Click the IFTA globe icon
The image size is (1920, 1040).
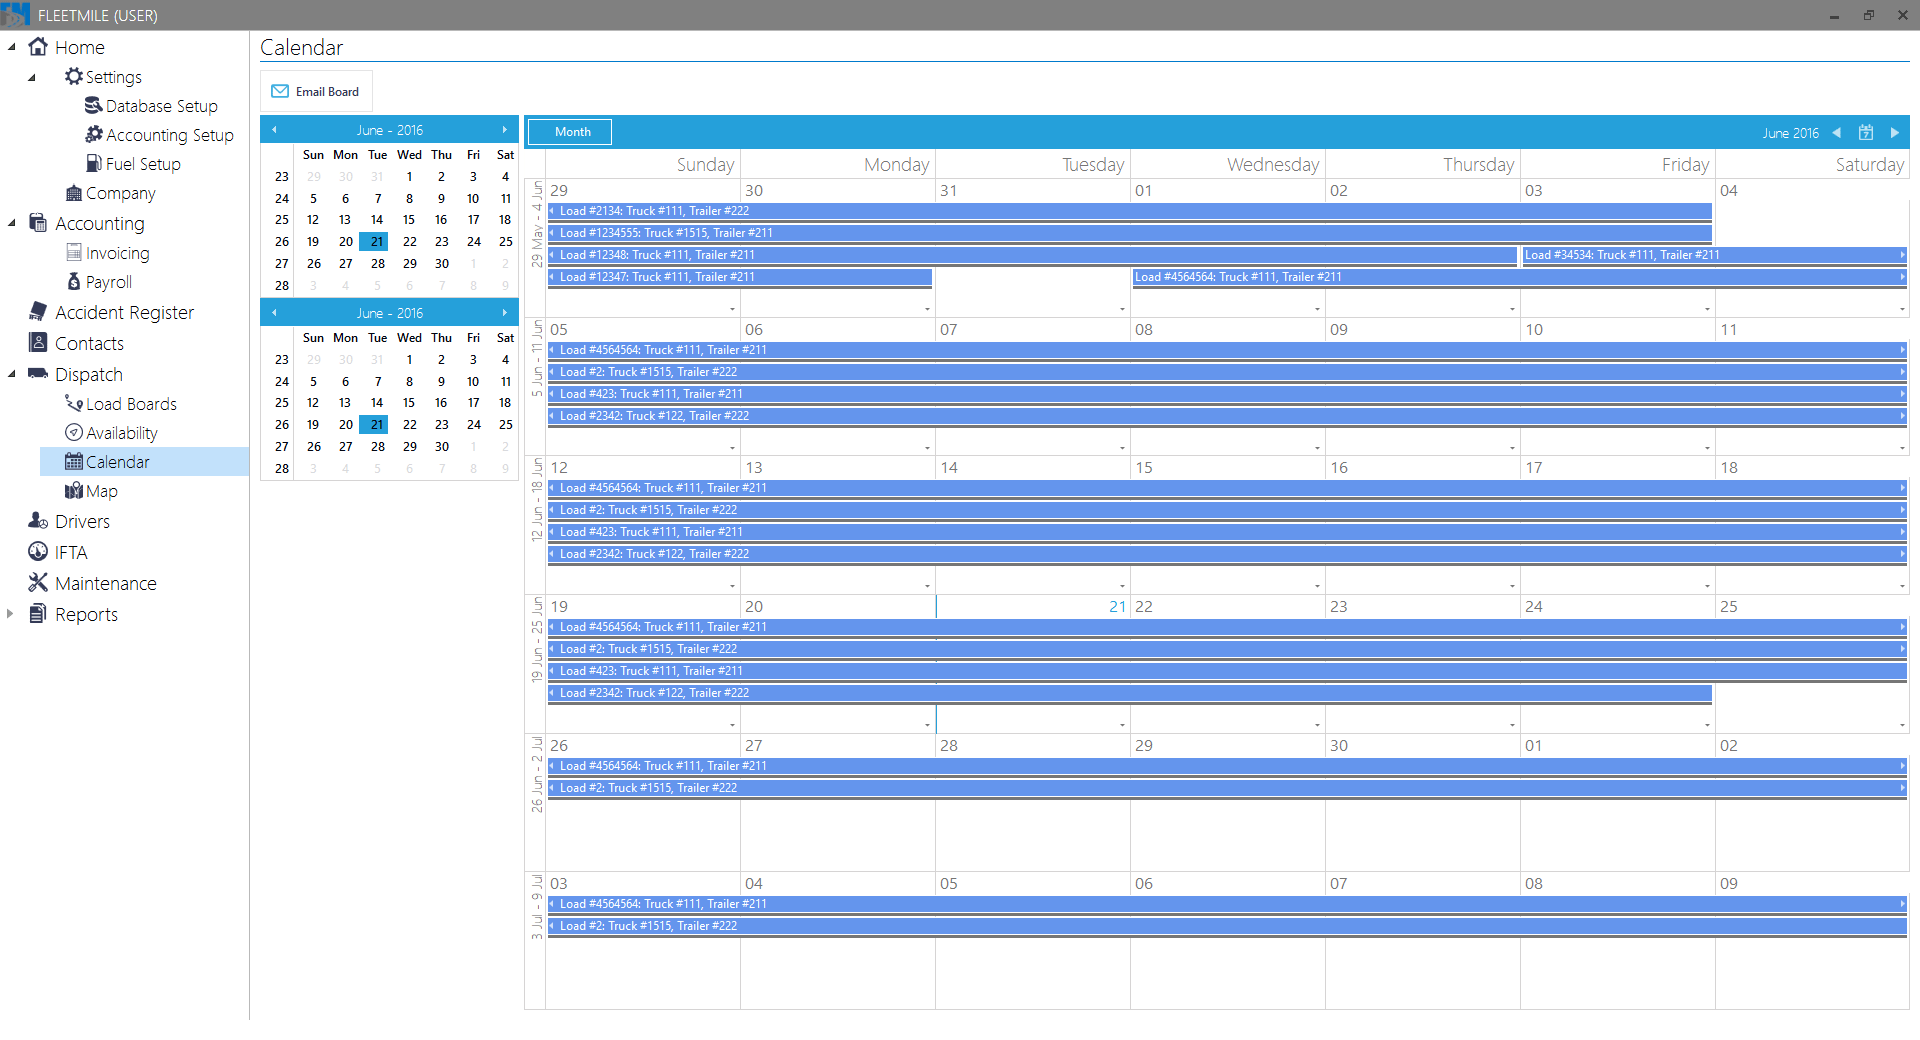point(38,551)
